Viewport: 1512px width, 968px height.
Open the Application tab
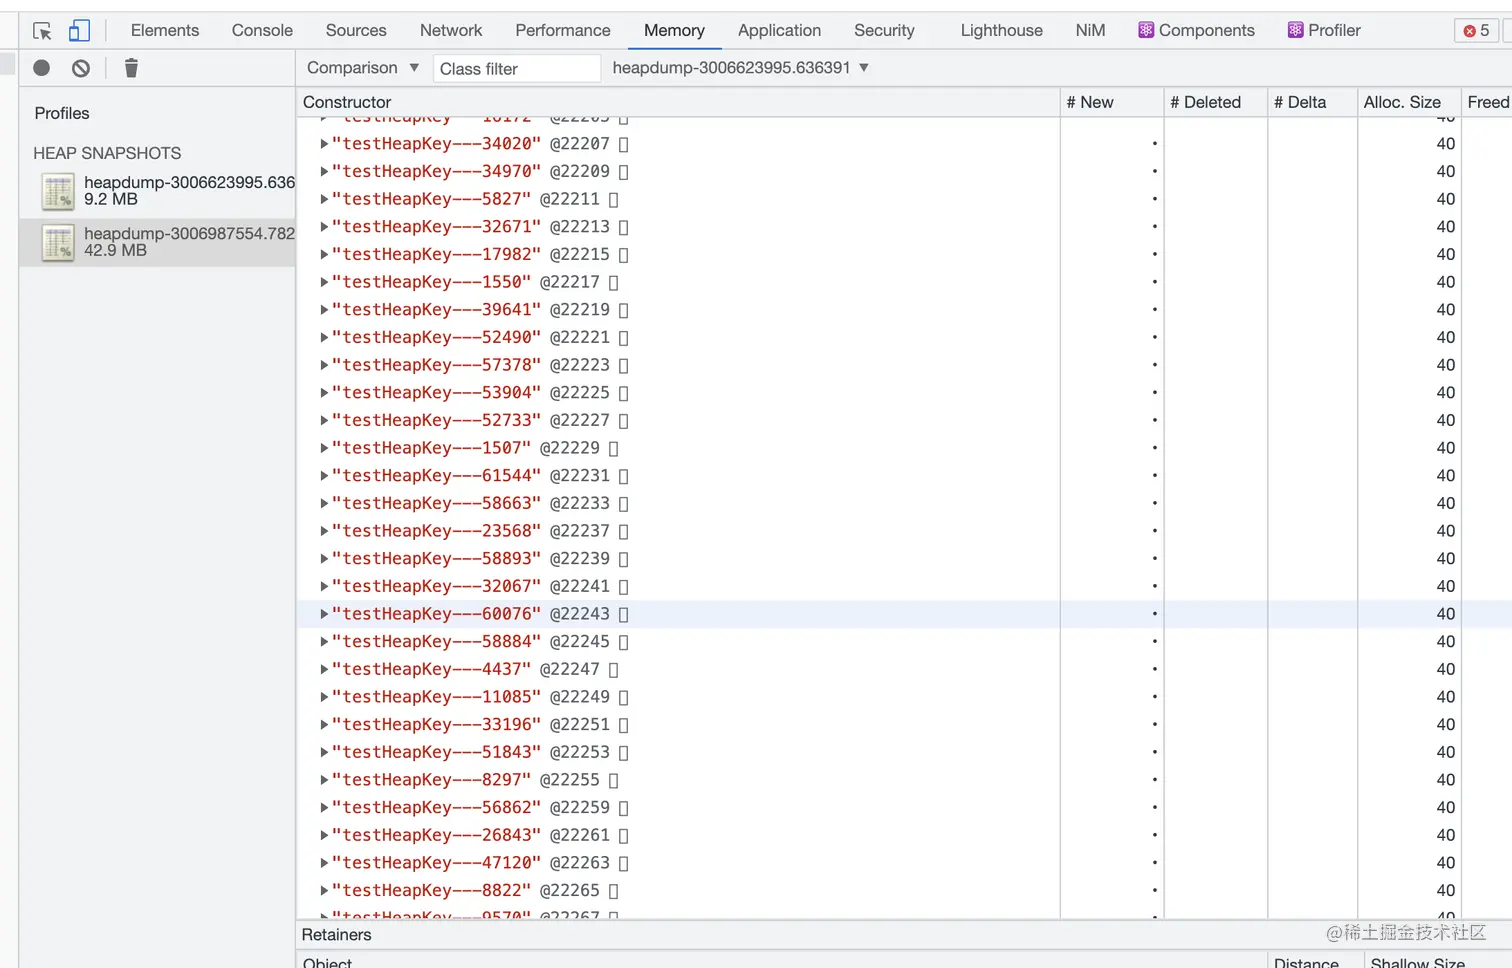point(779,31)
